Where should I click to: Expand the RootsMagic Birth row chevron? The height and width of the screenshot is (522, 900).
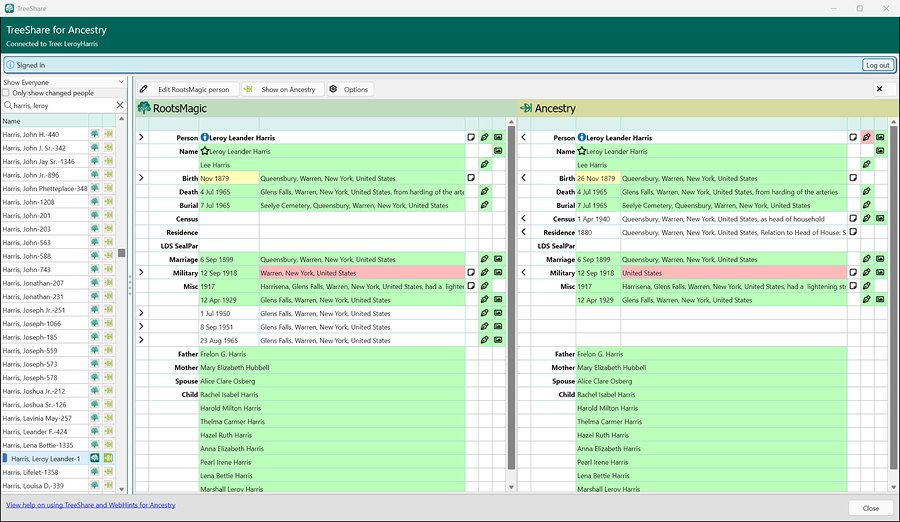tap(141, 178)
